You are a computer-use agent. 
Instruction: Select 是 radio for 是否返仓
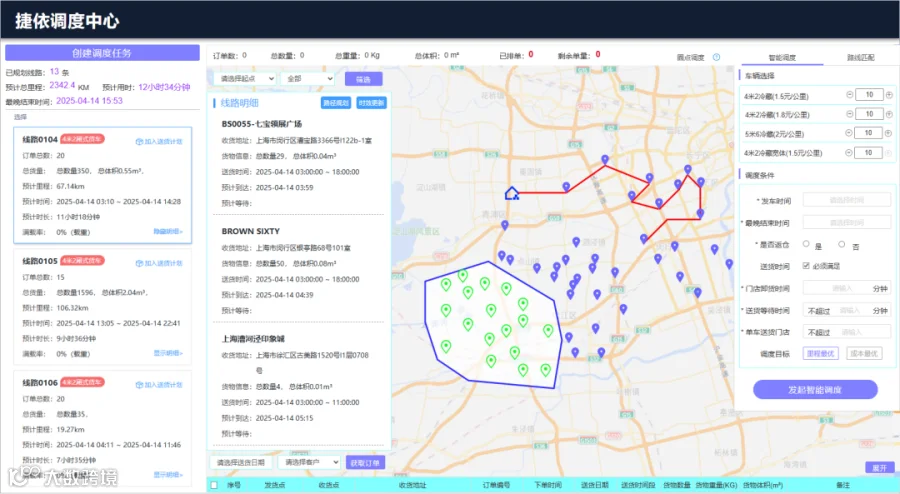[x=806, y=244]
